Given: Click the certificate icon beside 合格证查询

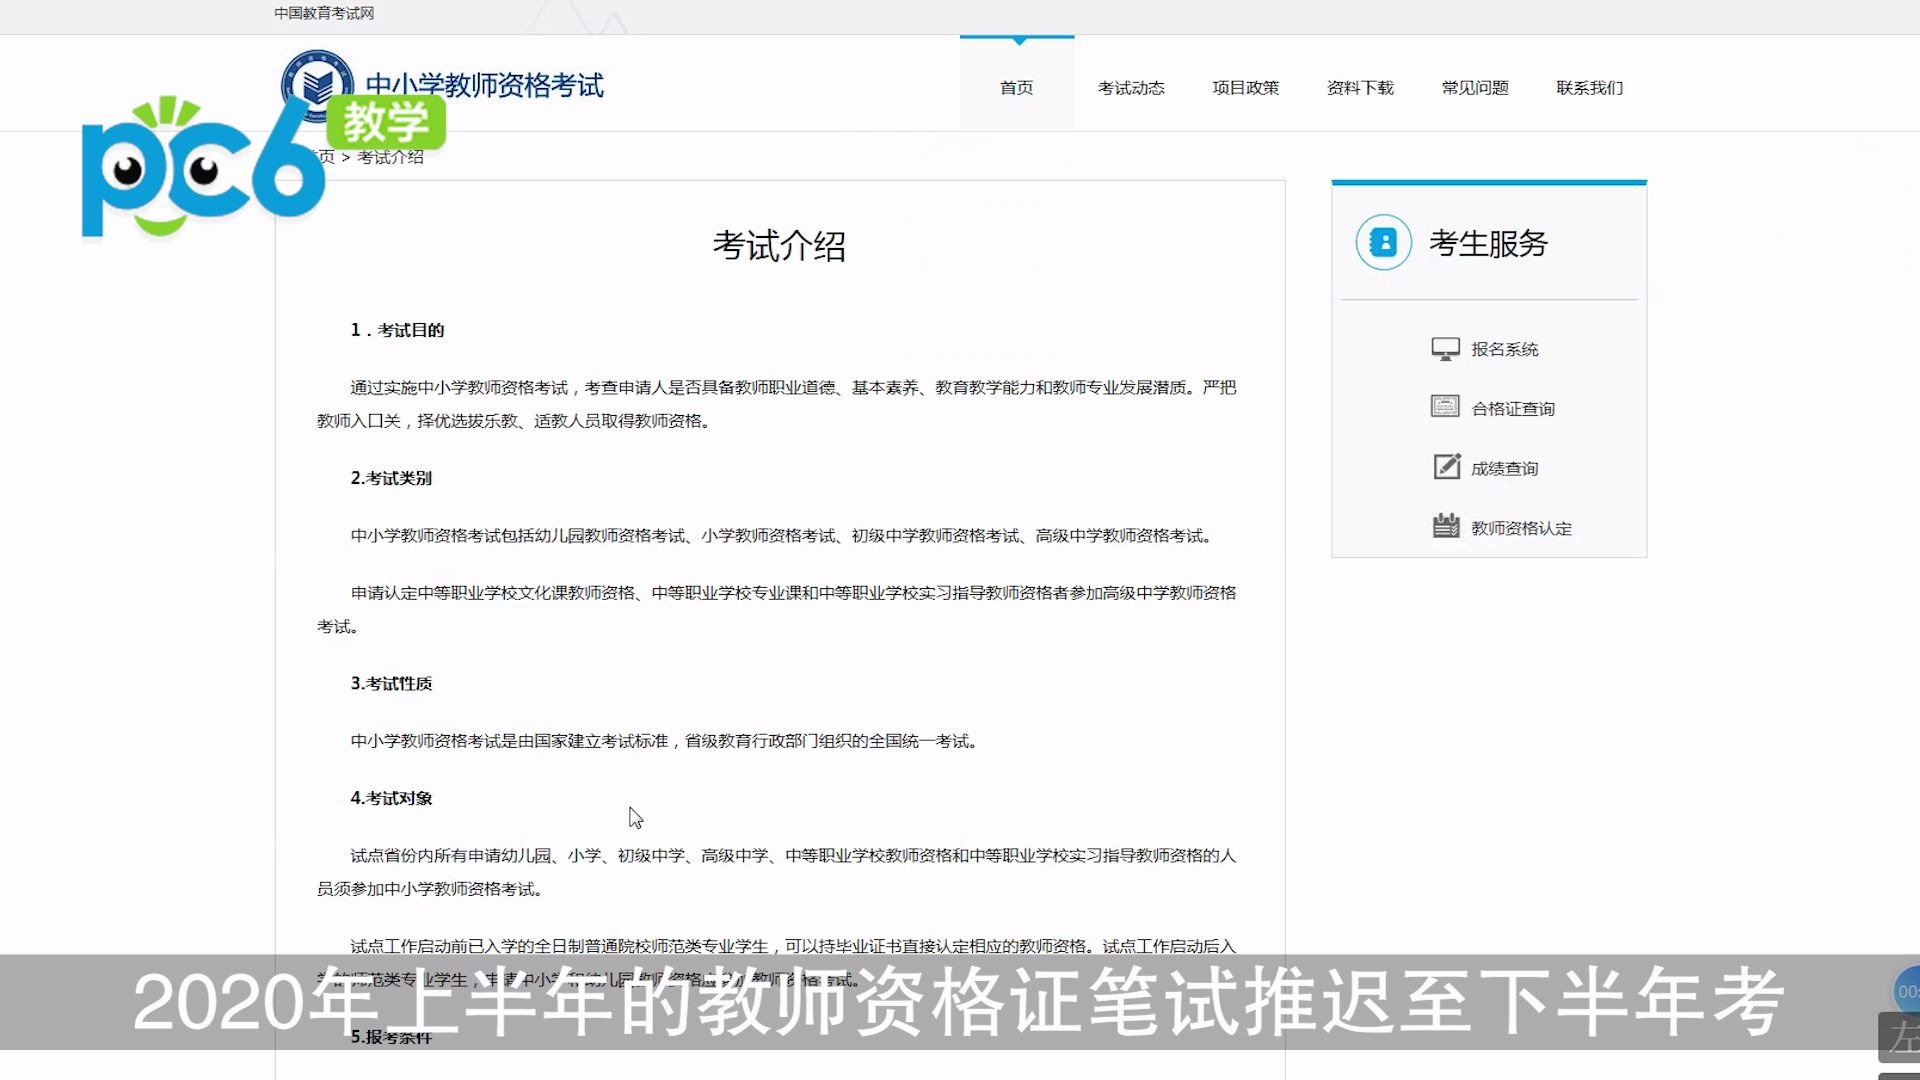Looking at the screenshot, I should (1445, 407).
